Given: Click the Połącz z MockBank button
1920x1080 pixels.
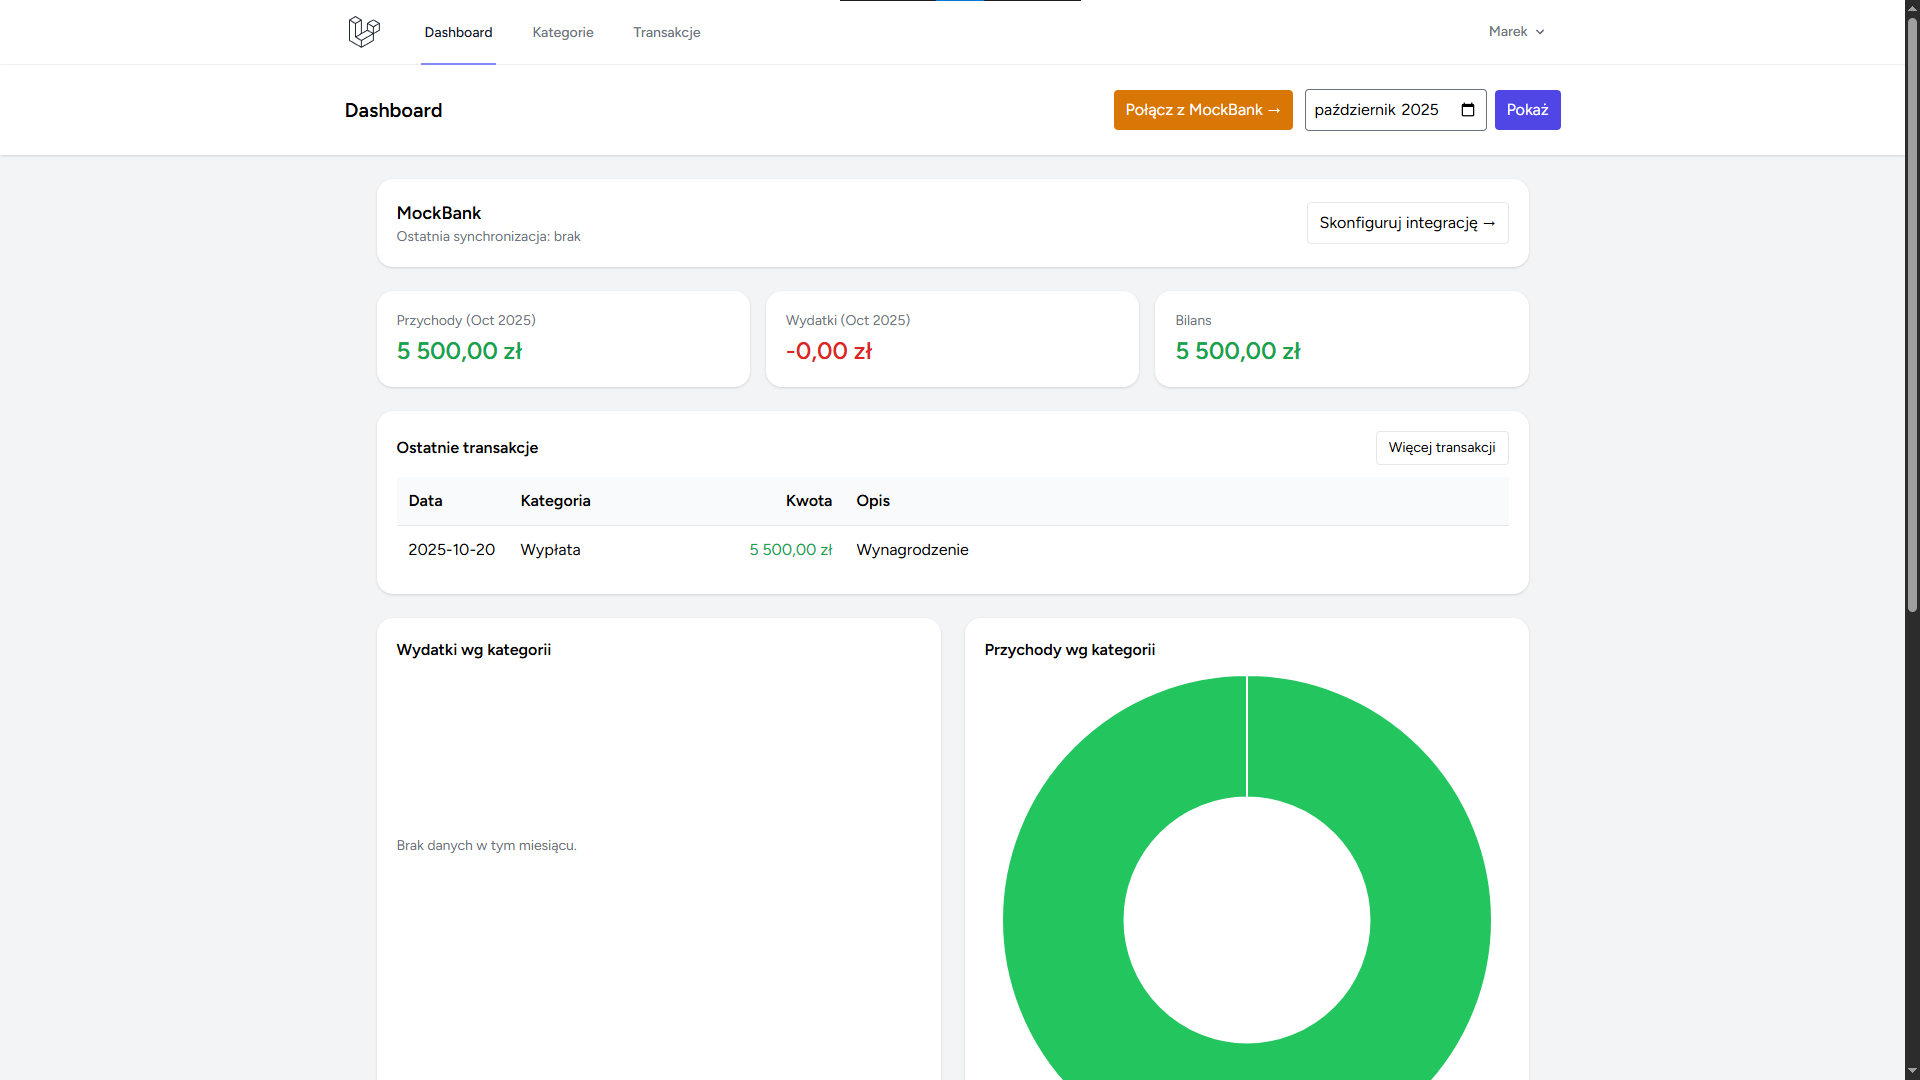Looking at the screenshot, I should pyautogui.click(x=1203, y=110).
